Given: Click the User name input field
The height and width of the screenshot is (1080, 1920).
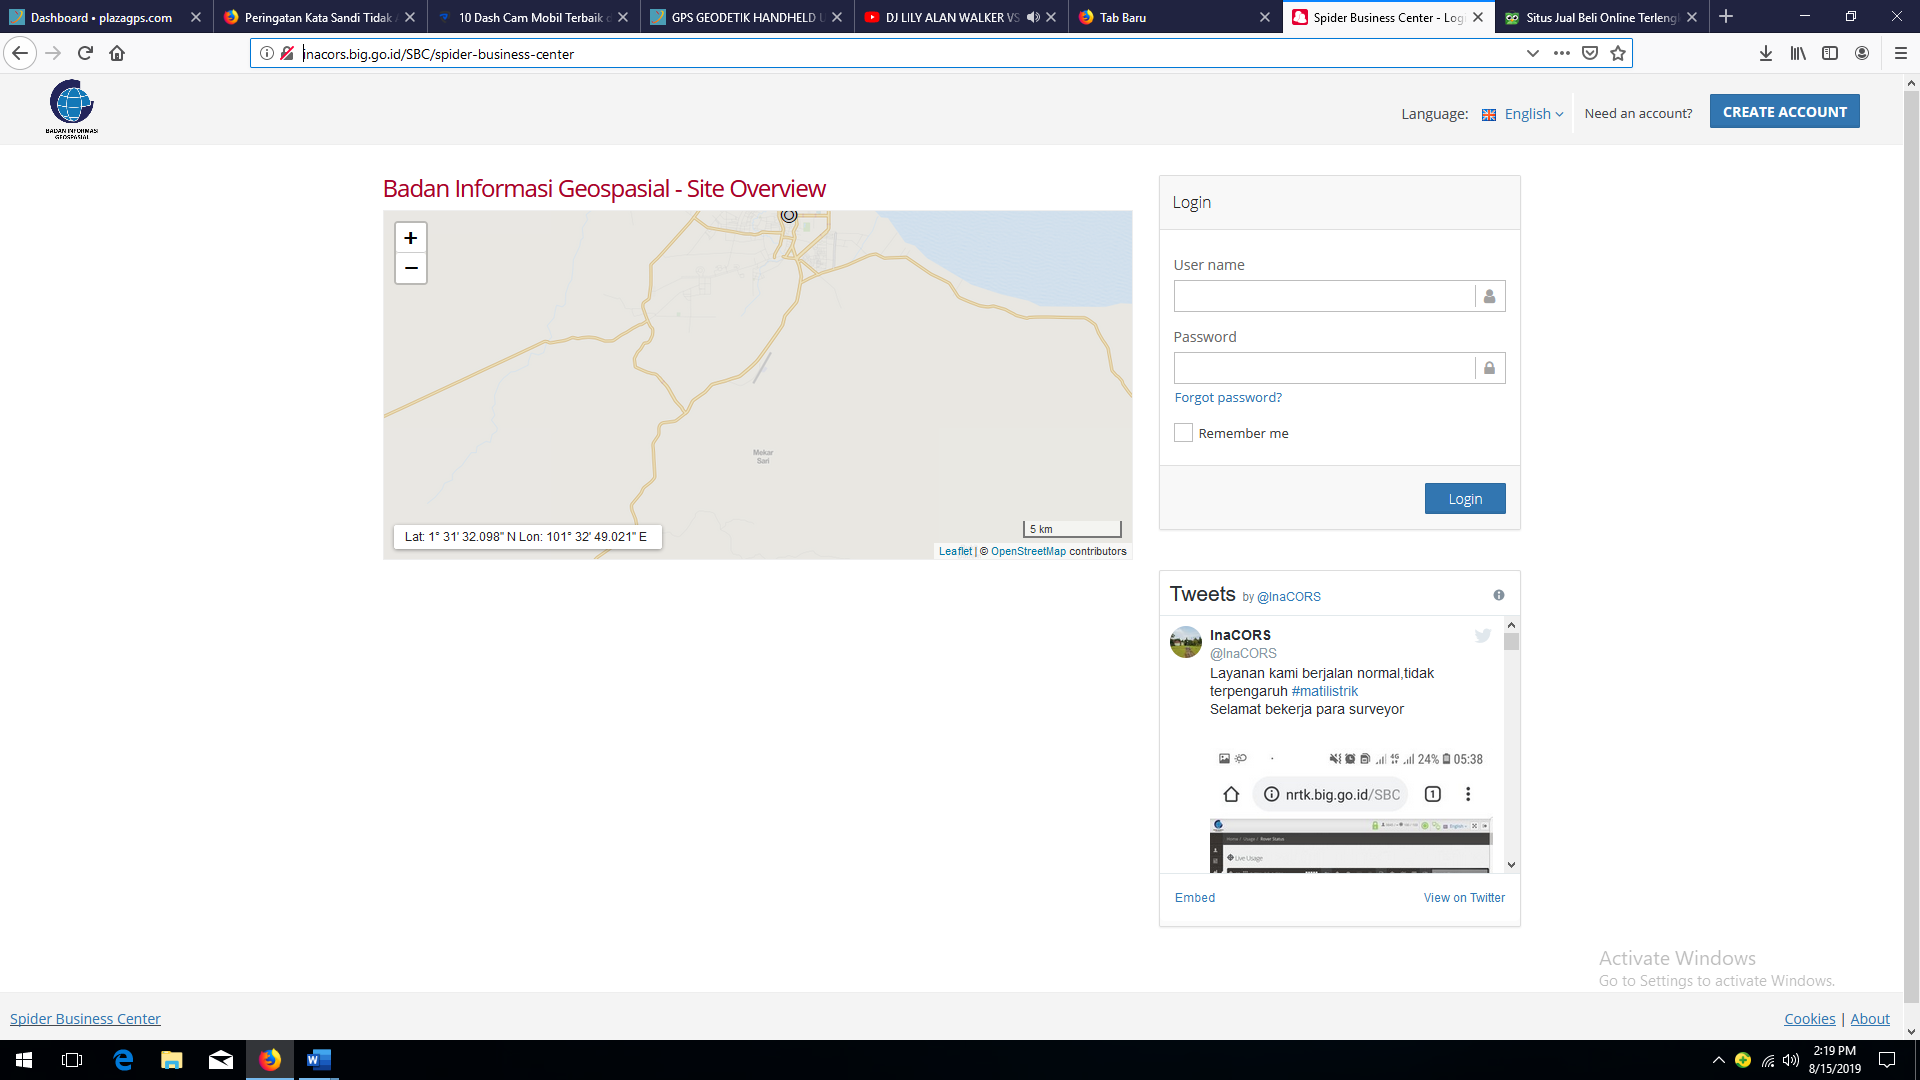Looking at the screenshot, I should [x=1323, y=296].
